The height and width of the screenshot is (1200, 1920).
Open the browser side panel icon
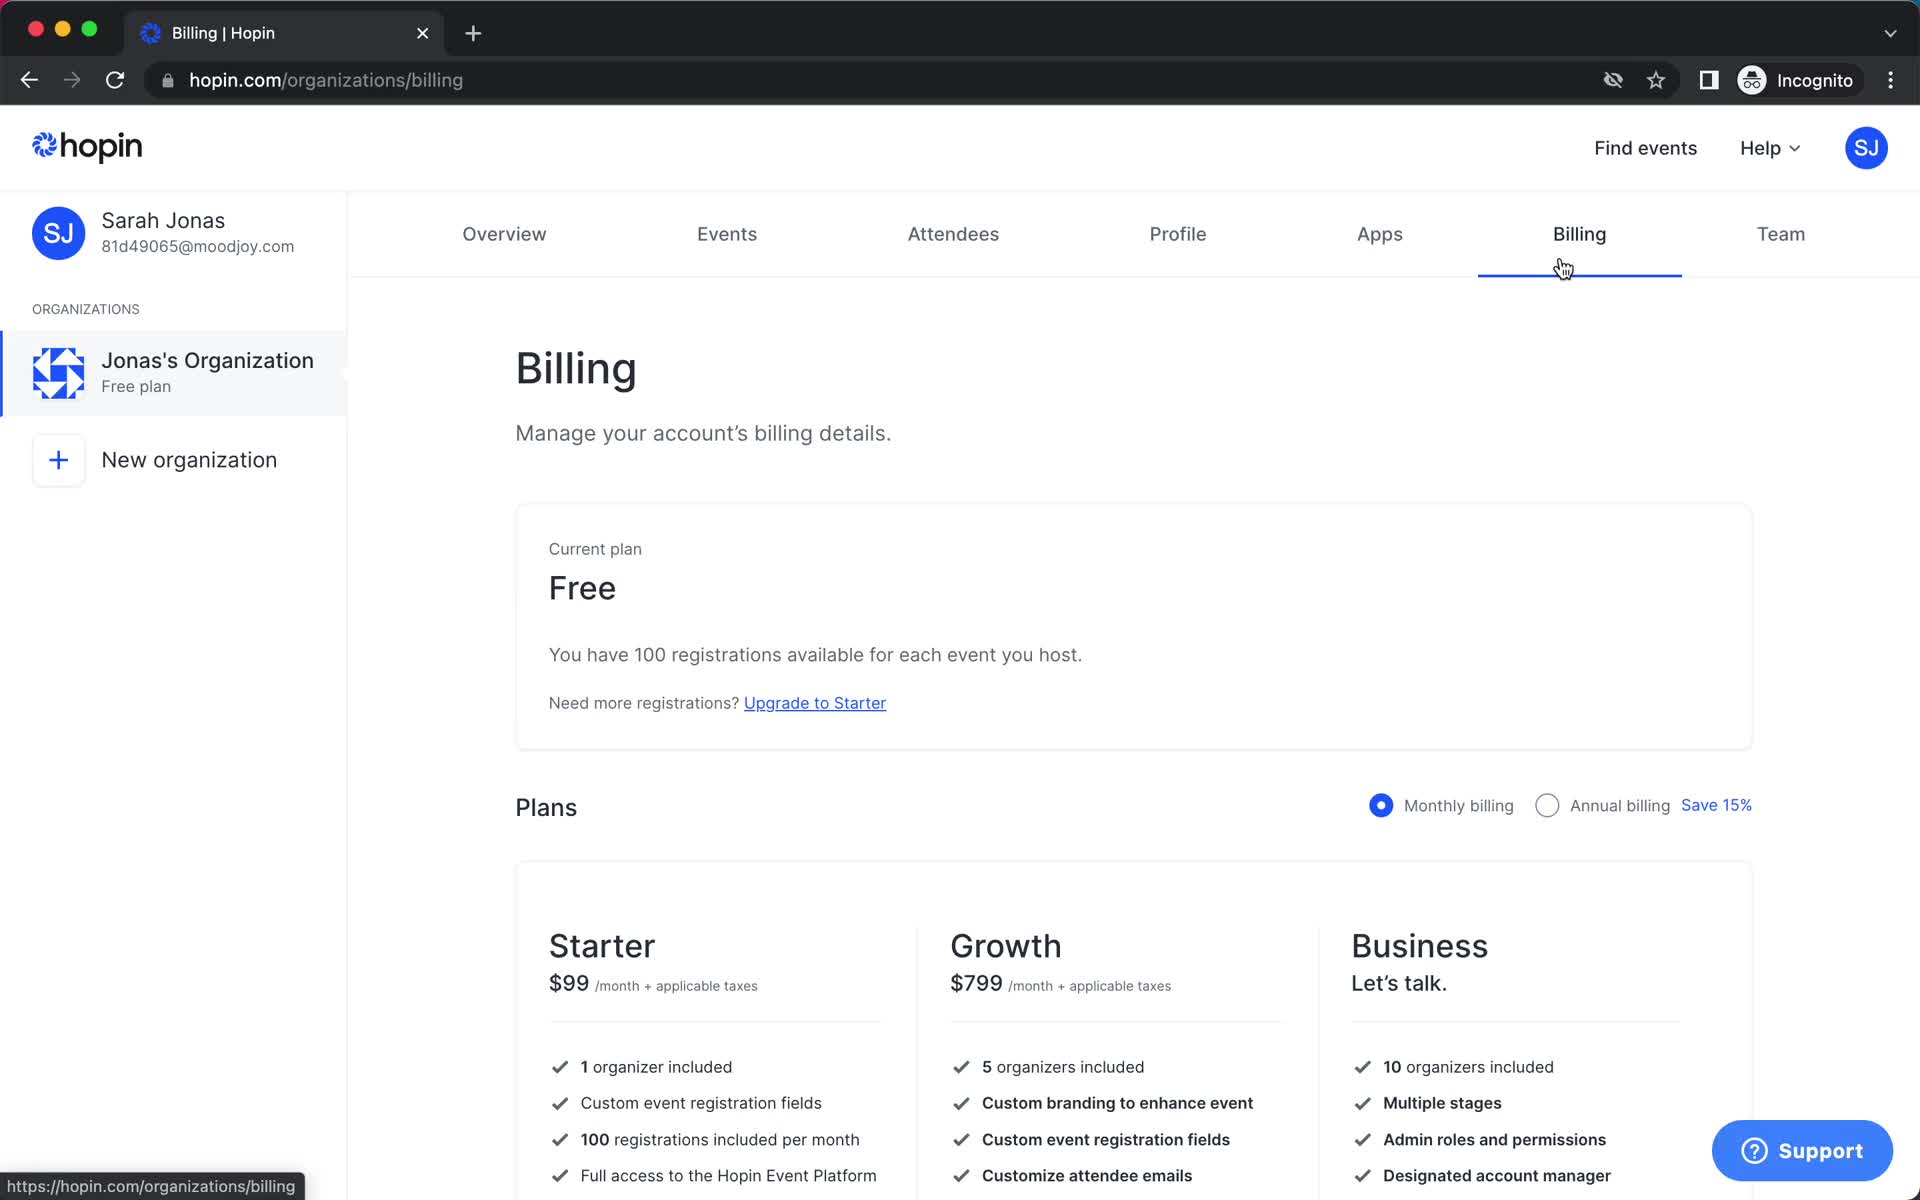(x=1709, y=80)
